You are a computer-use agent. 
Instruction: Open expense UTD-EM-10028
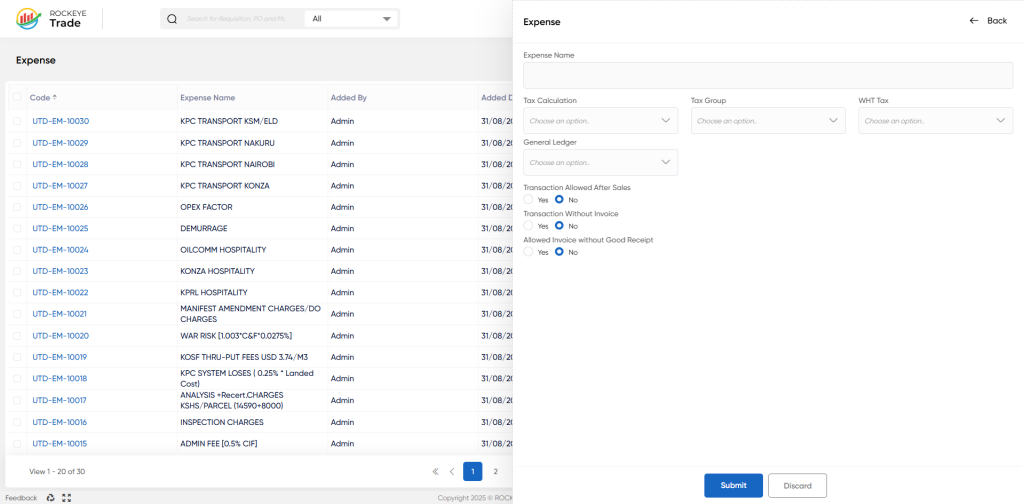(x=60, y=165)
